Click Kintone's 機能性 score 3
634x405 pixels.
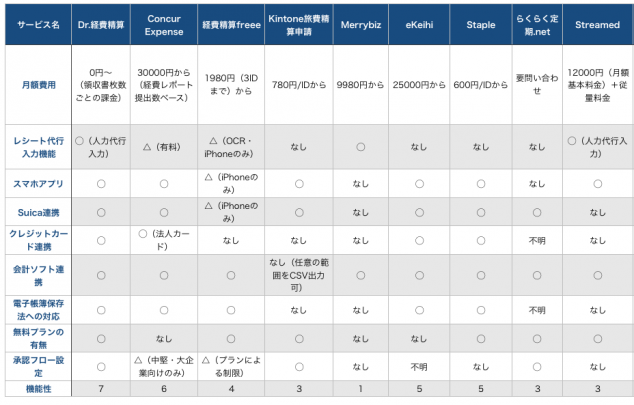[x=299, y=389]
